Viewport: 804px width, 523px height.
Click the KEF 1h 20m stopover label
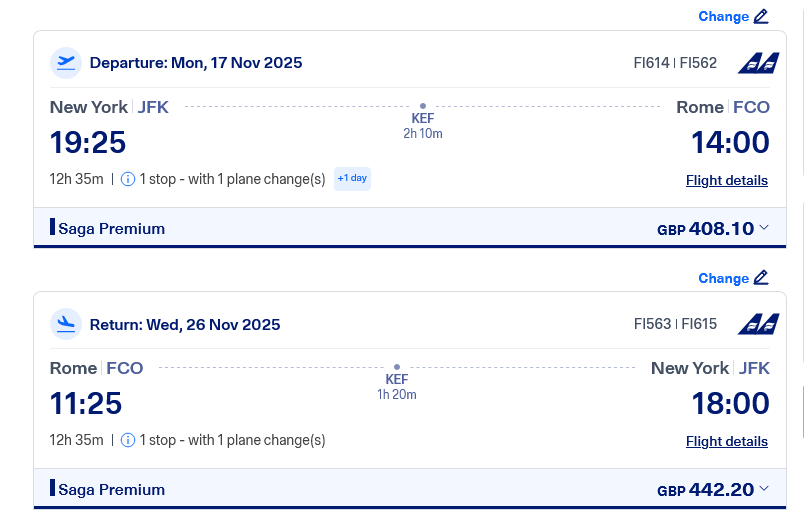pos(397,386)
